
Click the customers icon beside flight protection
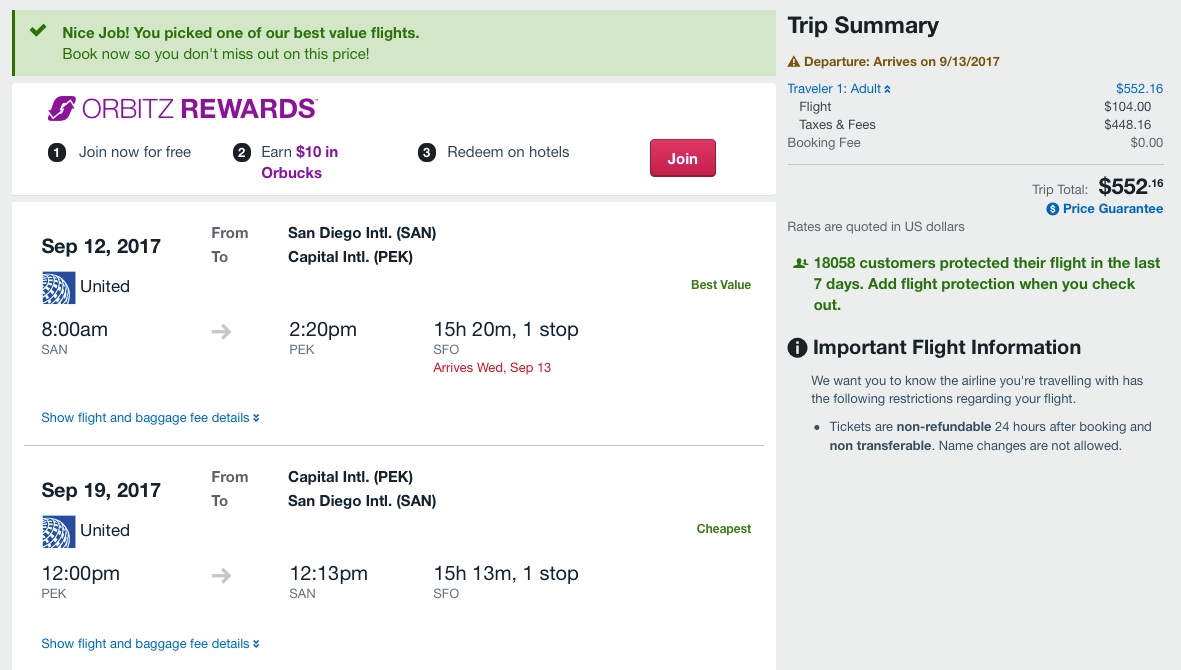pyautogui.click(x=800, y=264)
